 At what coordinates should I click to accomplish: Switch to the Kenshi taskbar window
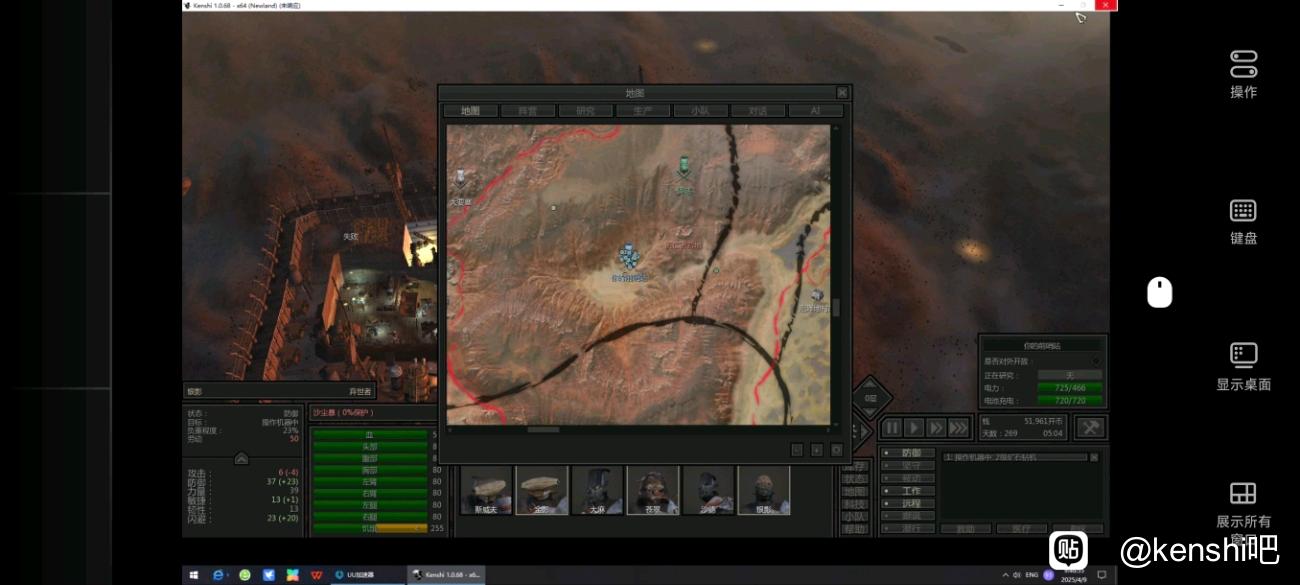447,575
